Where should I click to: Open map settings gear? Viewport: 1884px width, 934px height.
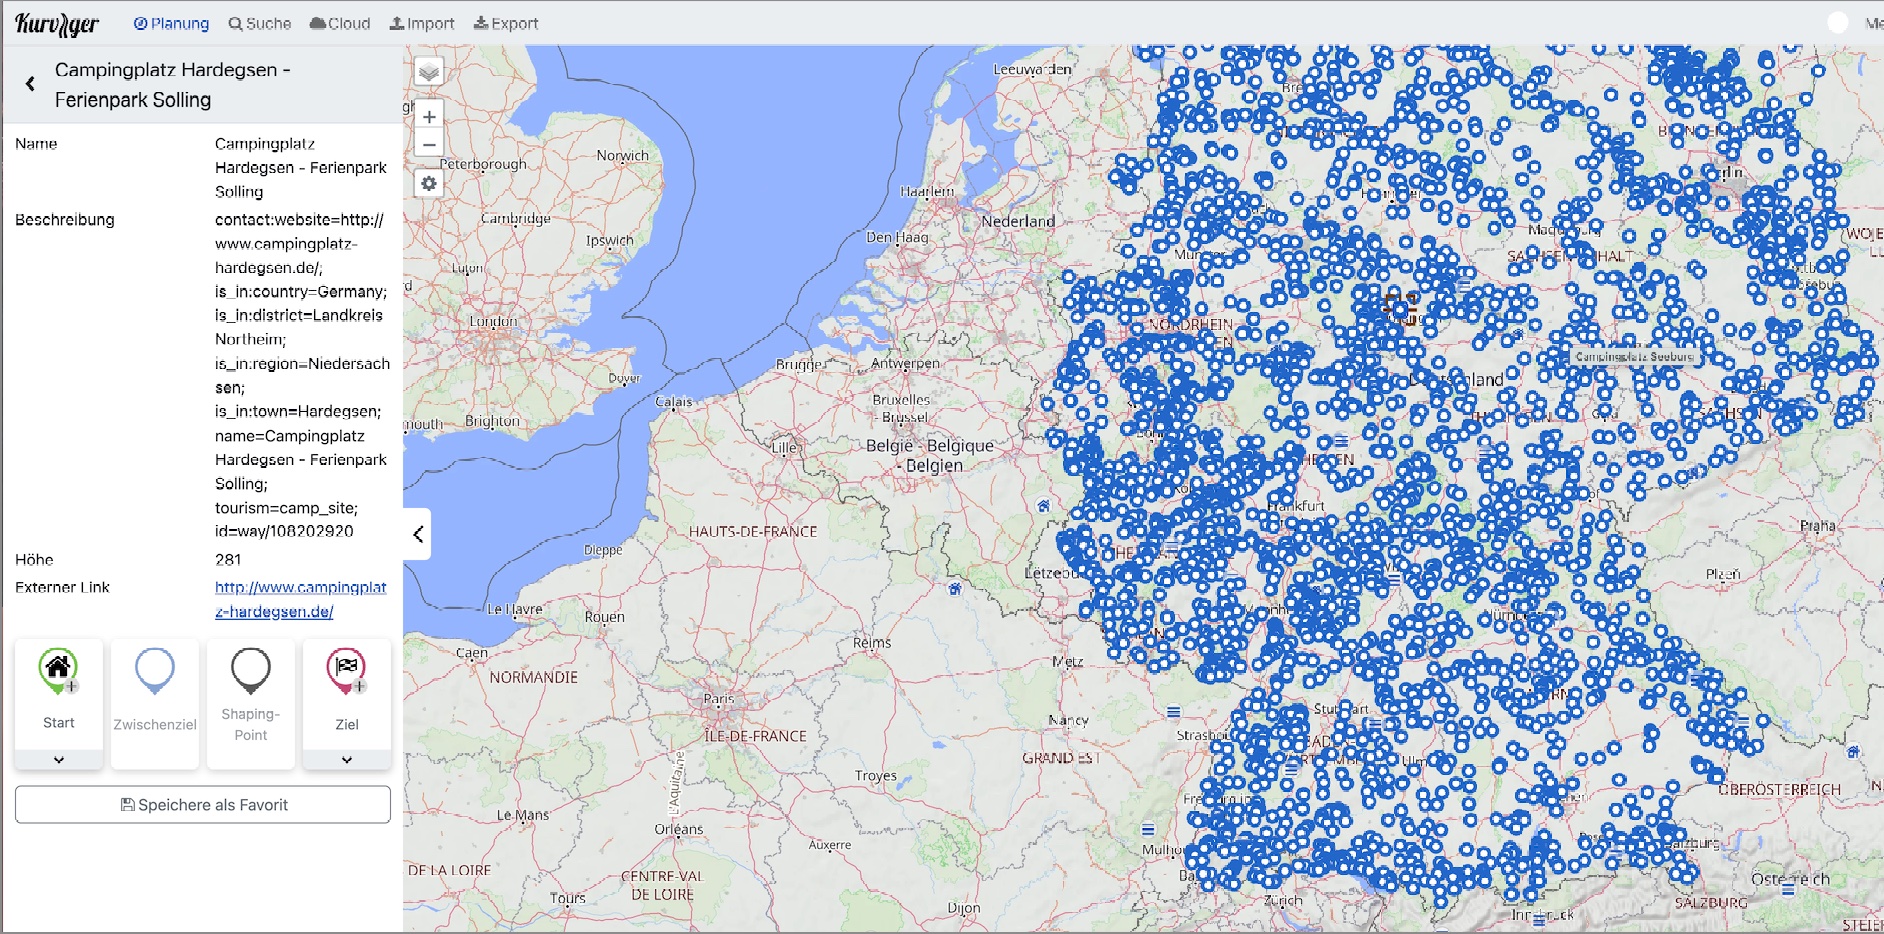(x=429, y=184)
